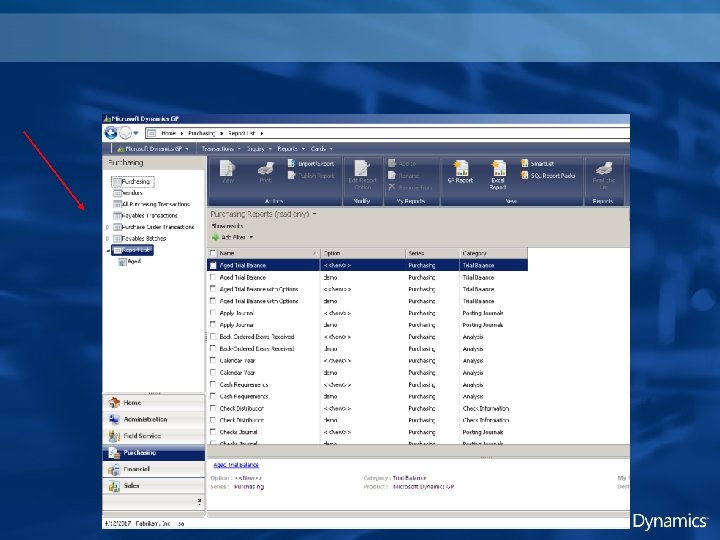Check Apply Journal row with demo option
720x540 pixels.
point(213,325)
